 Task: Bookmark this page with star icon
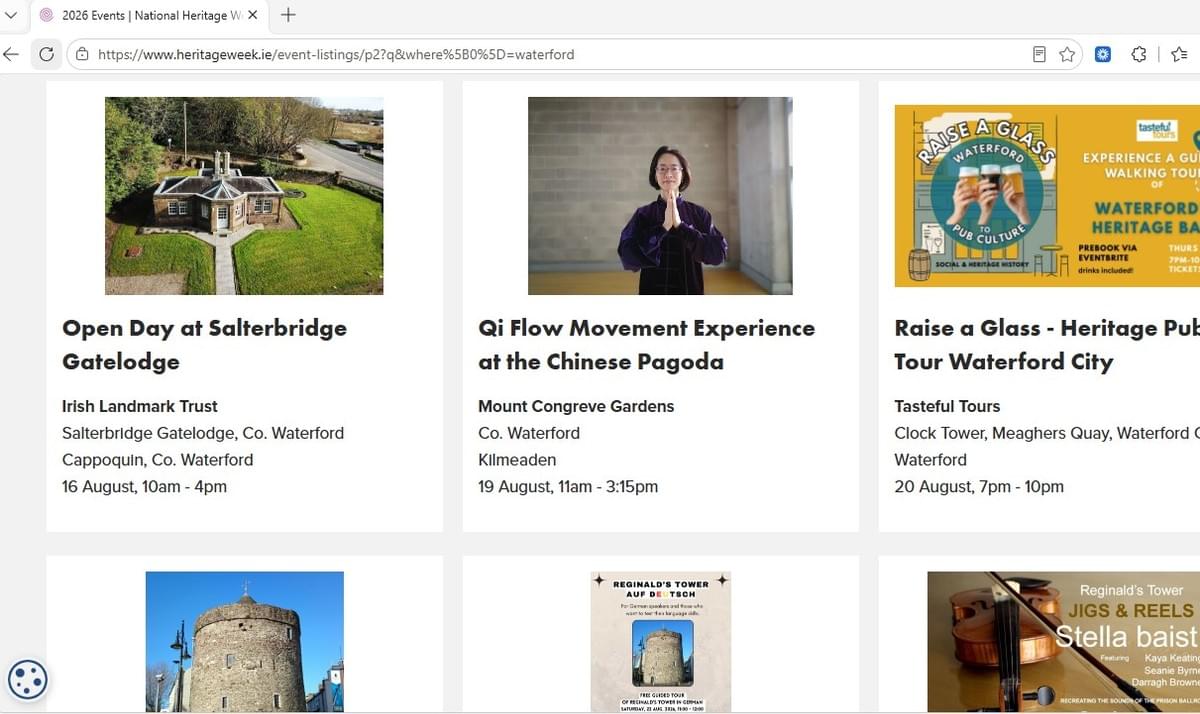click(x=1067, y=54)
